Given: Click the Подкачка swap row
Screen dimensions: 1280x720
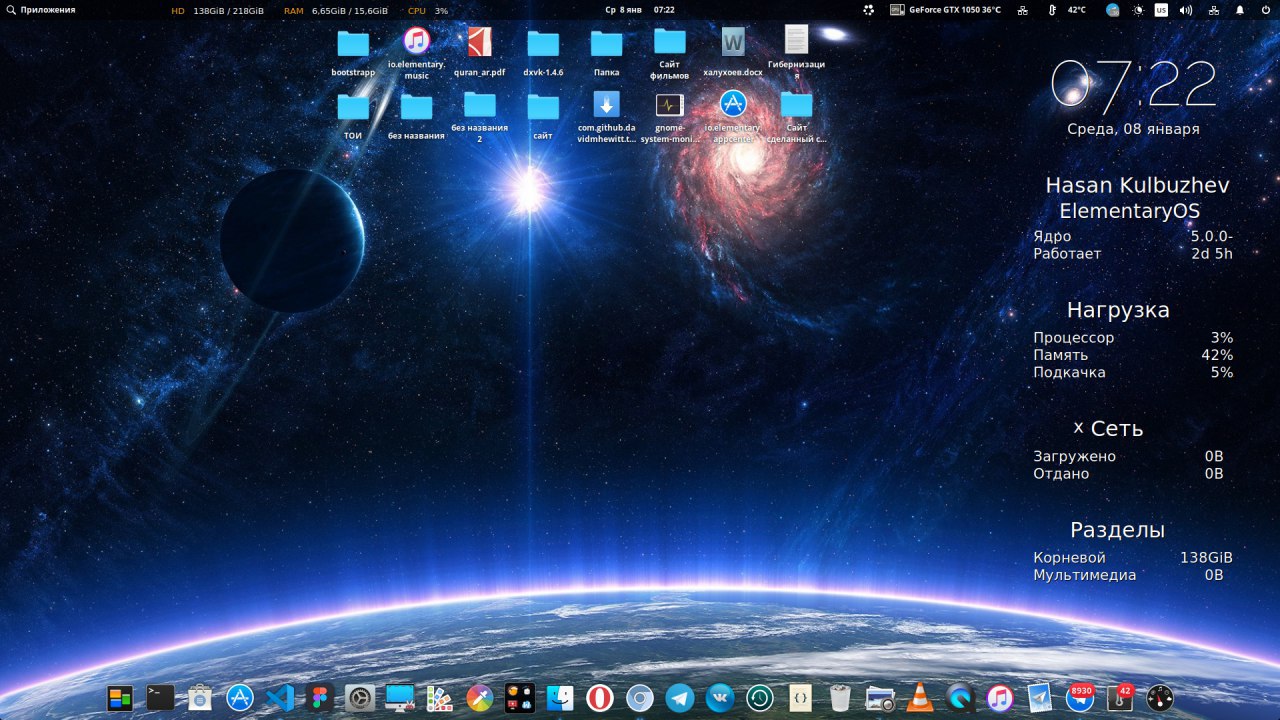Looking at the screenshot, I should point(1133,372).
